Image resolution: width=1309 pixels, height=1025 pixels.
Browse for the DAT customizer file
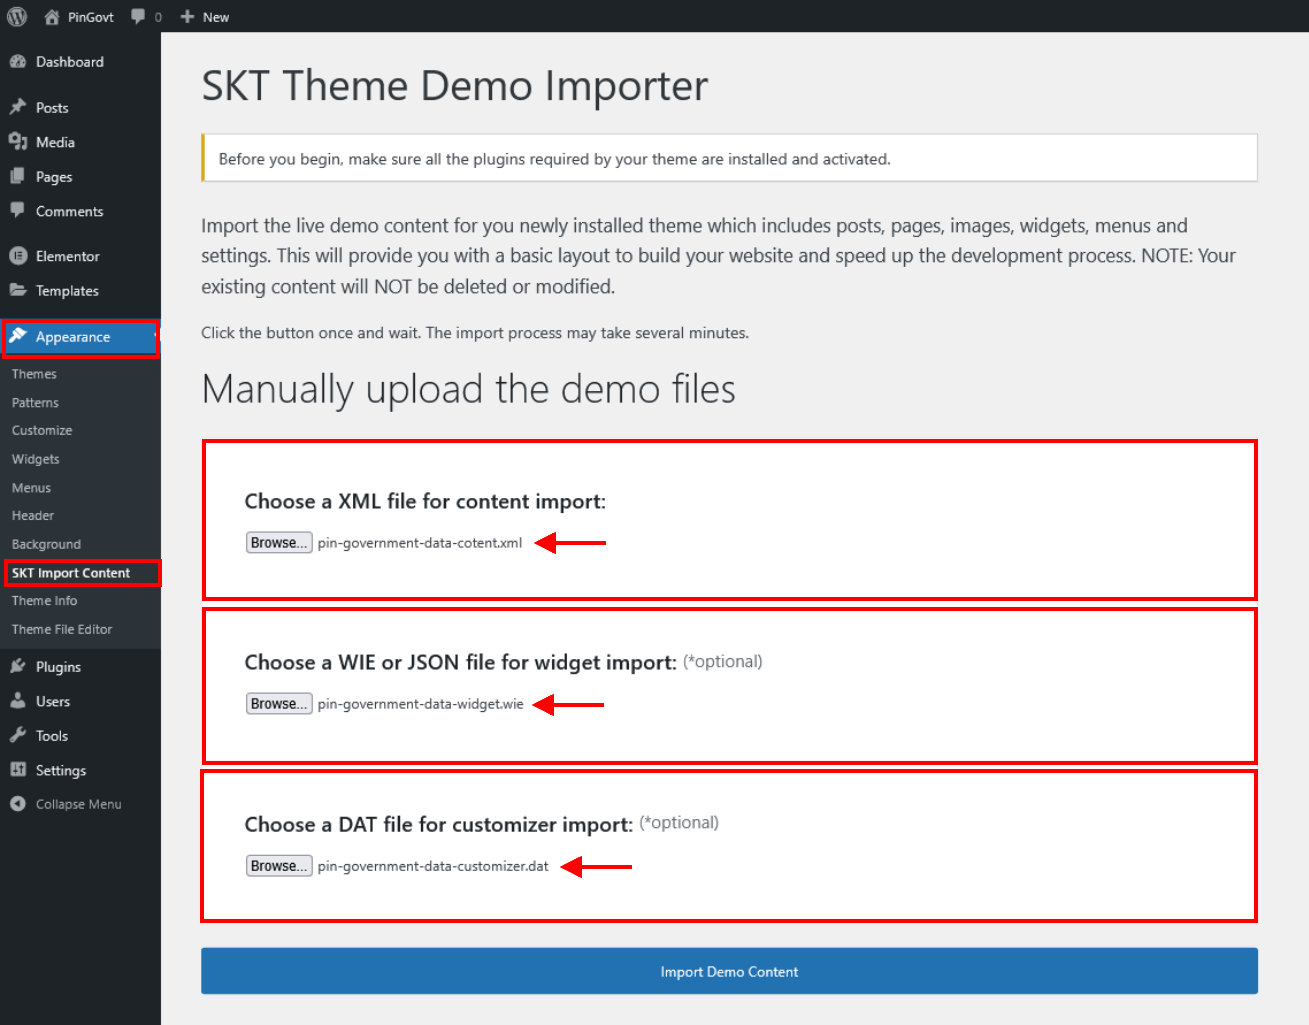coord(279,866)
